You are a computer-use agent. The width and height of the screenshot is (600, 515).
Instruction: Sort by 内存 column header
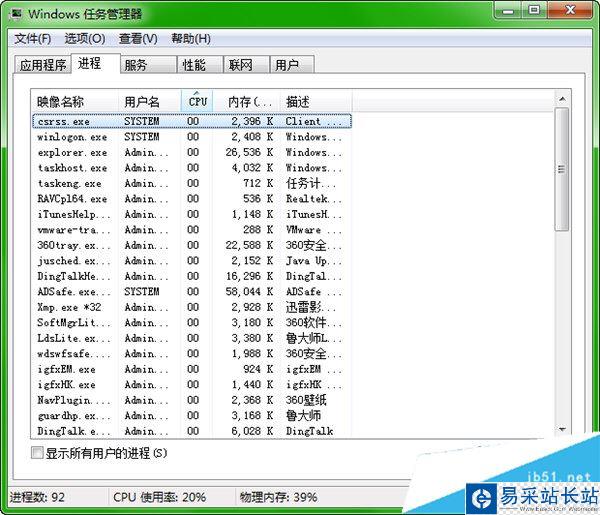(246, 101)
